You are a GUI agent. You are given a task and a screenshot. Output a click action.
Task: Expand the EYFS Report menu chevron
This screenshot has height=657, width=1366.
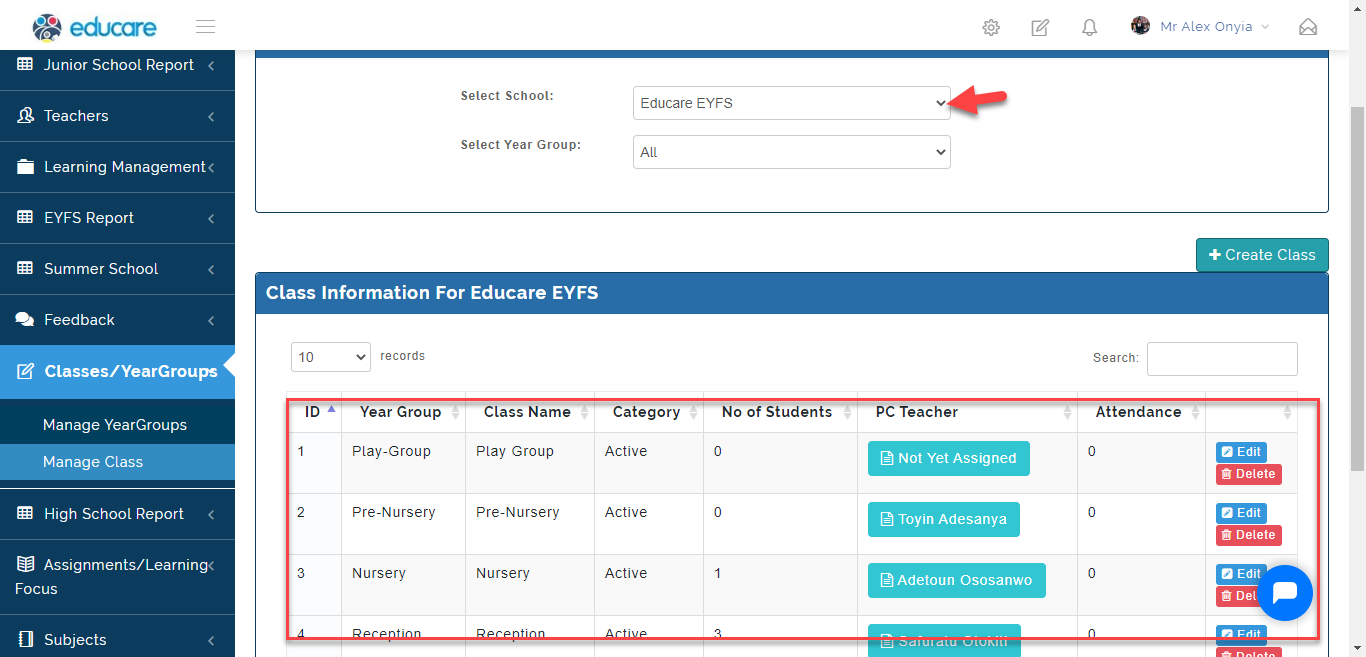point(211,219)
